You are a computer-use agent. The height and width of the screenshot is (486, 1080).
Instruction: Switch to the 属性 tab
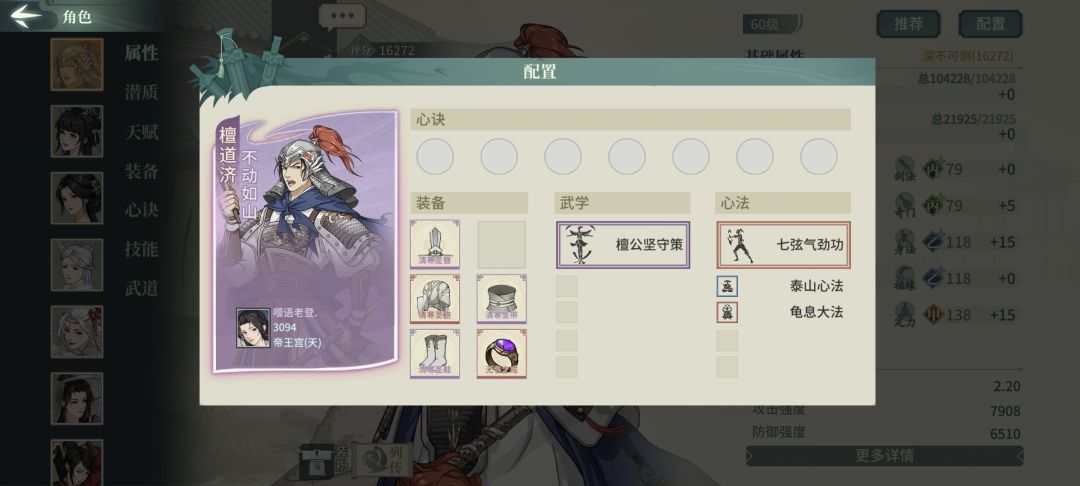pos(141,53)
